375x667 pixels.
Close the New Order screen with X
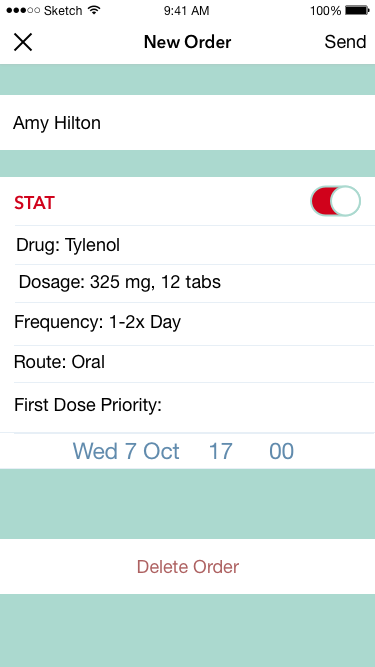tap(23, 42)
